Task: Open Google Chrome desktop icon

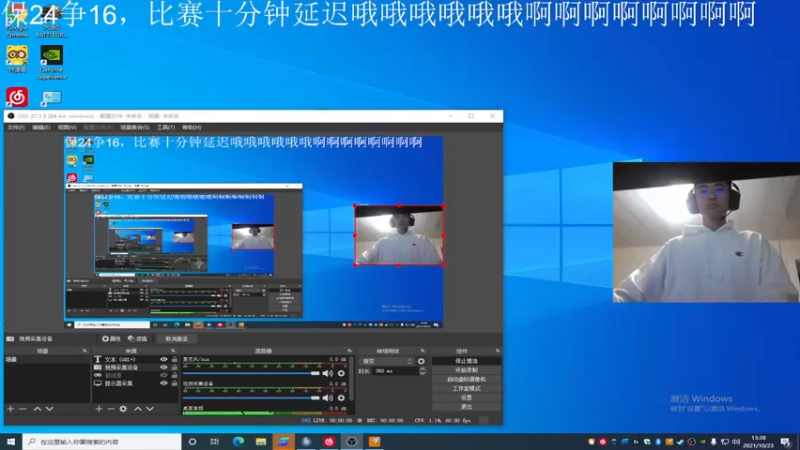Action: (17, 19)
